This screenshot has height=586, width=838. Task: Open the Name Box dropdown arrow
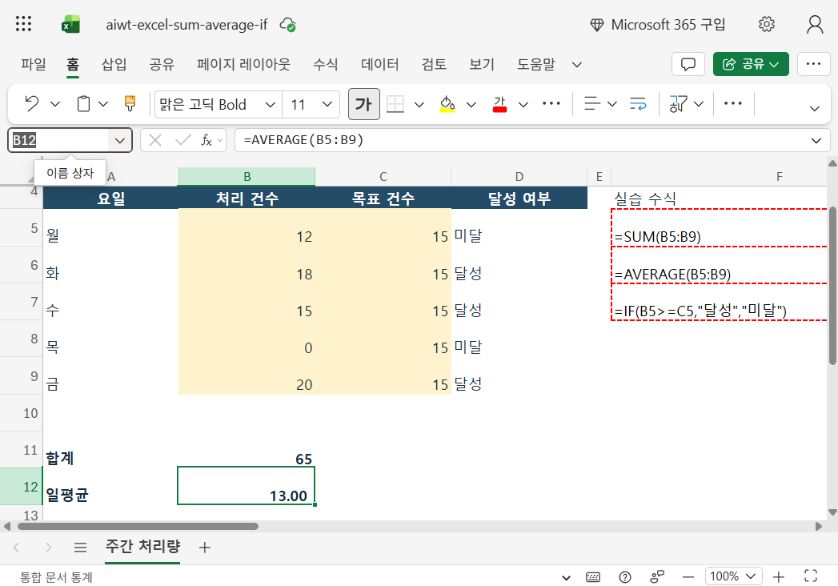[119, 141]
